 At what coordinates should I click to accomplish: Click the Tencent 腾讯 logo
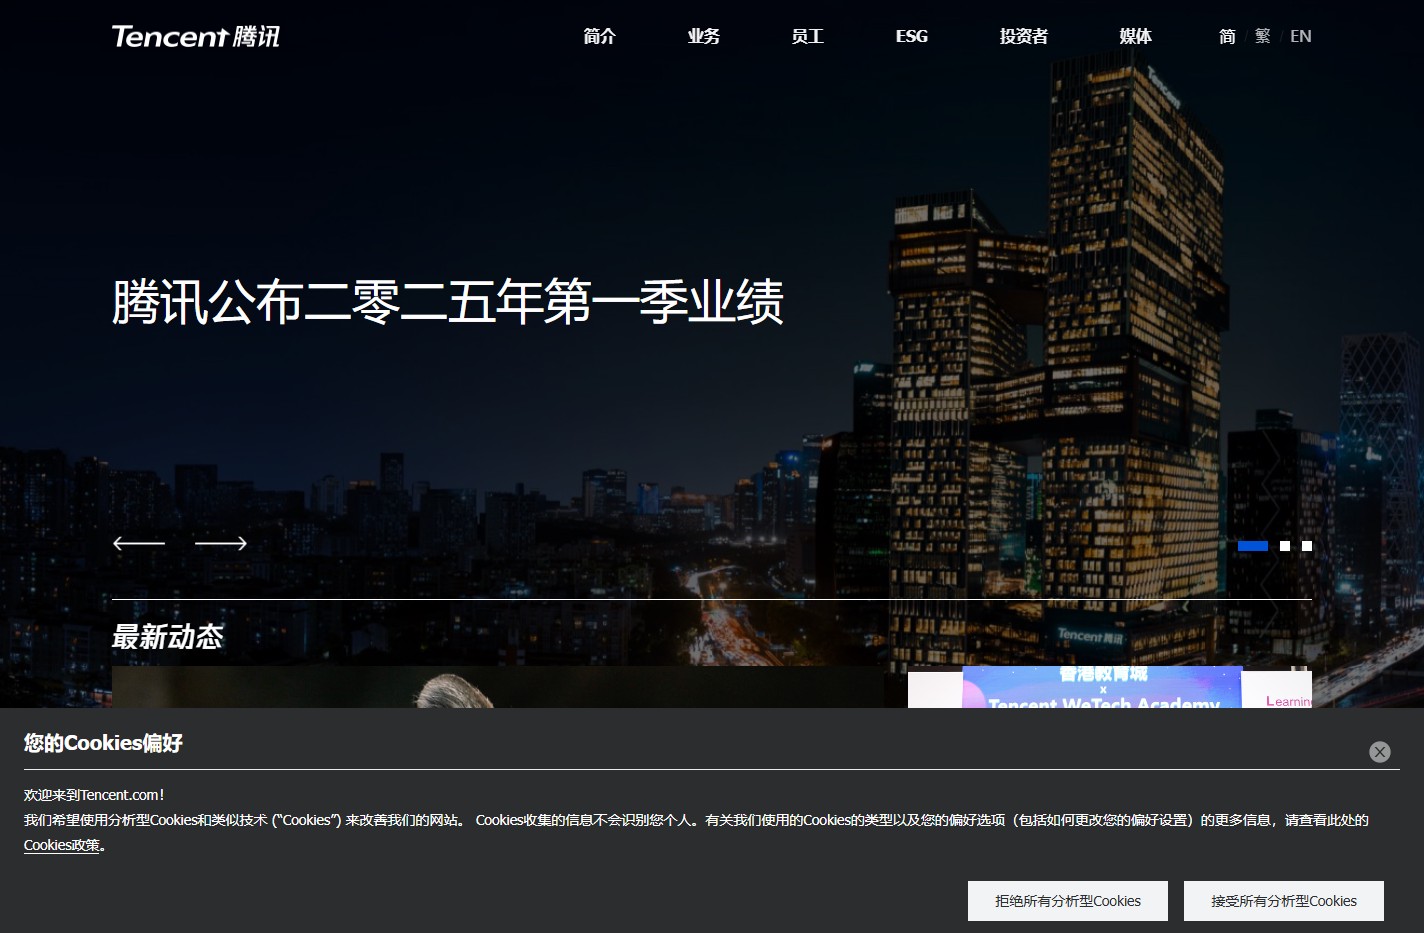point(196,36)
